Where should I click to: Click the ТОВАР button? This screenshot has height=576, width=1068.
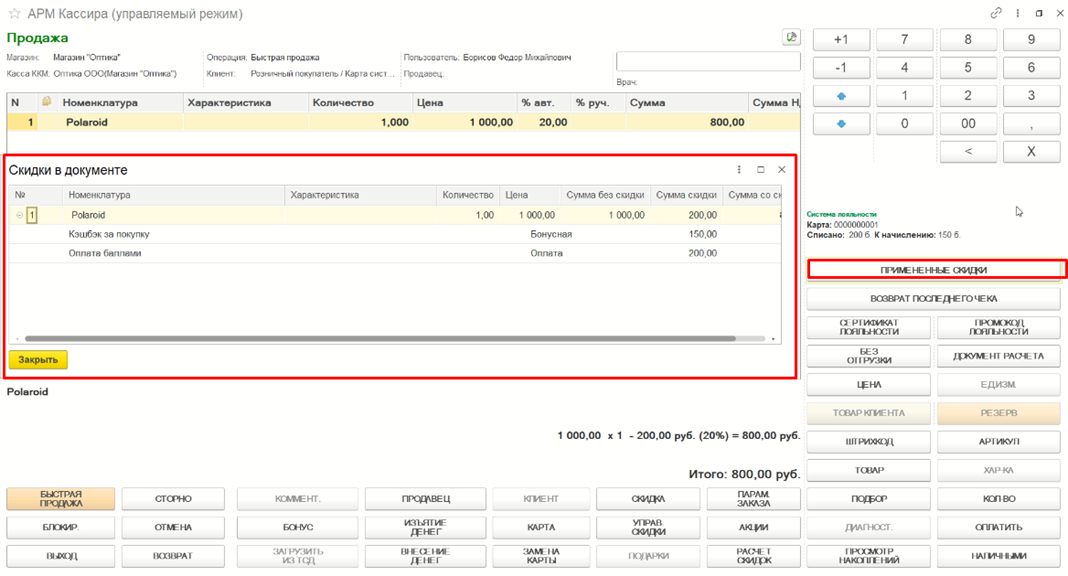click(x=869, y=470)
